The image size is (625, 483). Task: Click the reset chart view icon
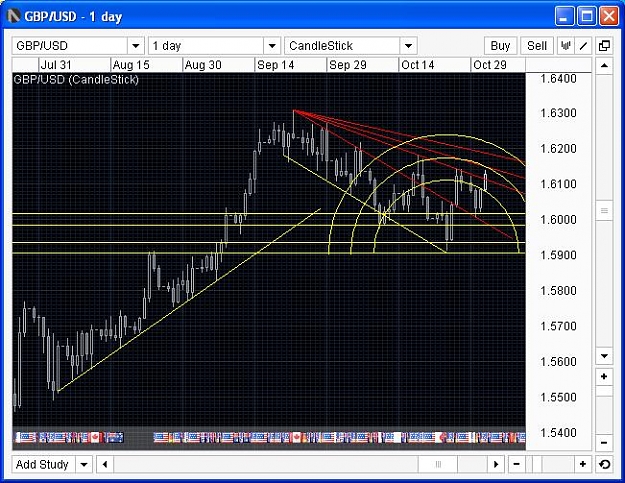point(604,464)
